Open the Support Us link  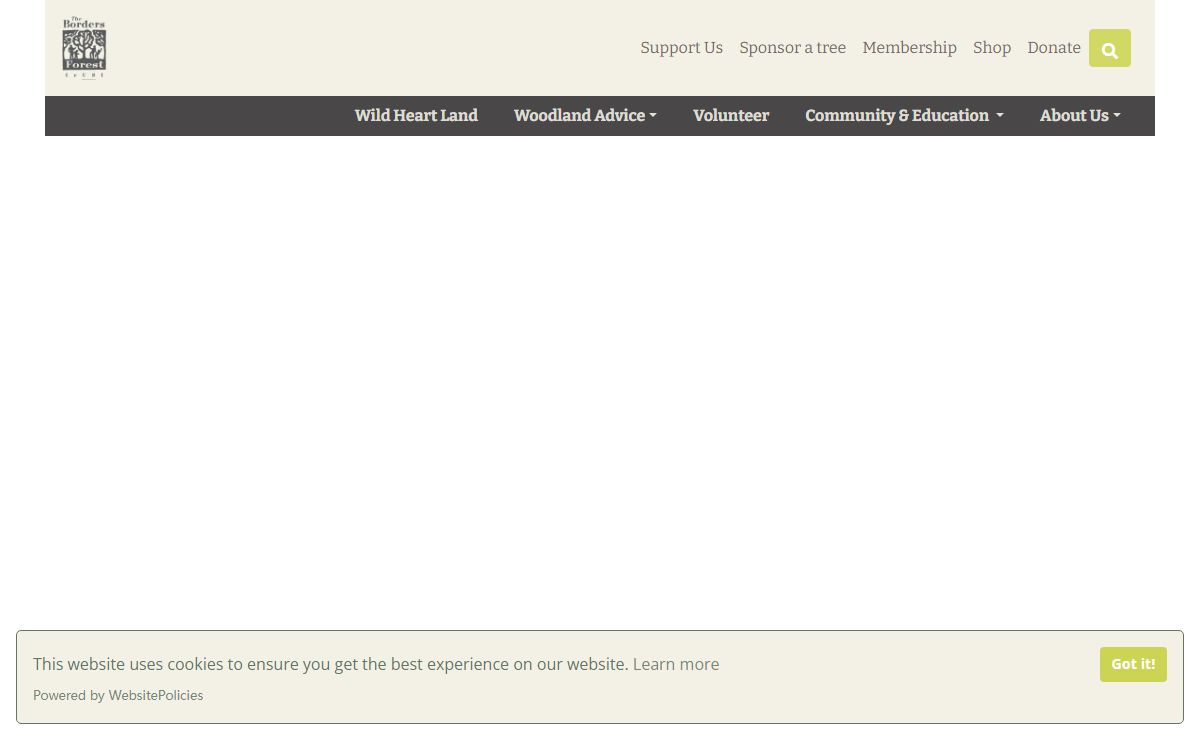click(x=681, y=48)
